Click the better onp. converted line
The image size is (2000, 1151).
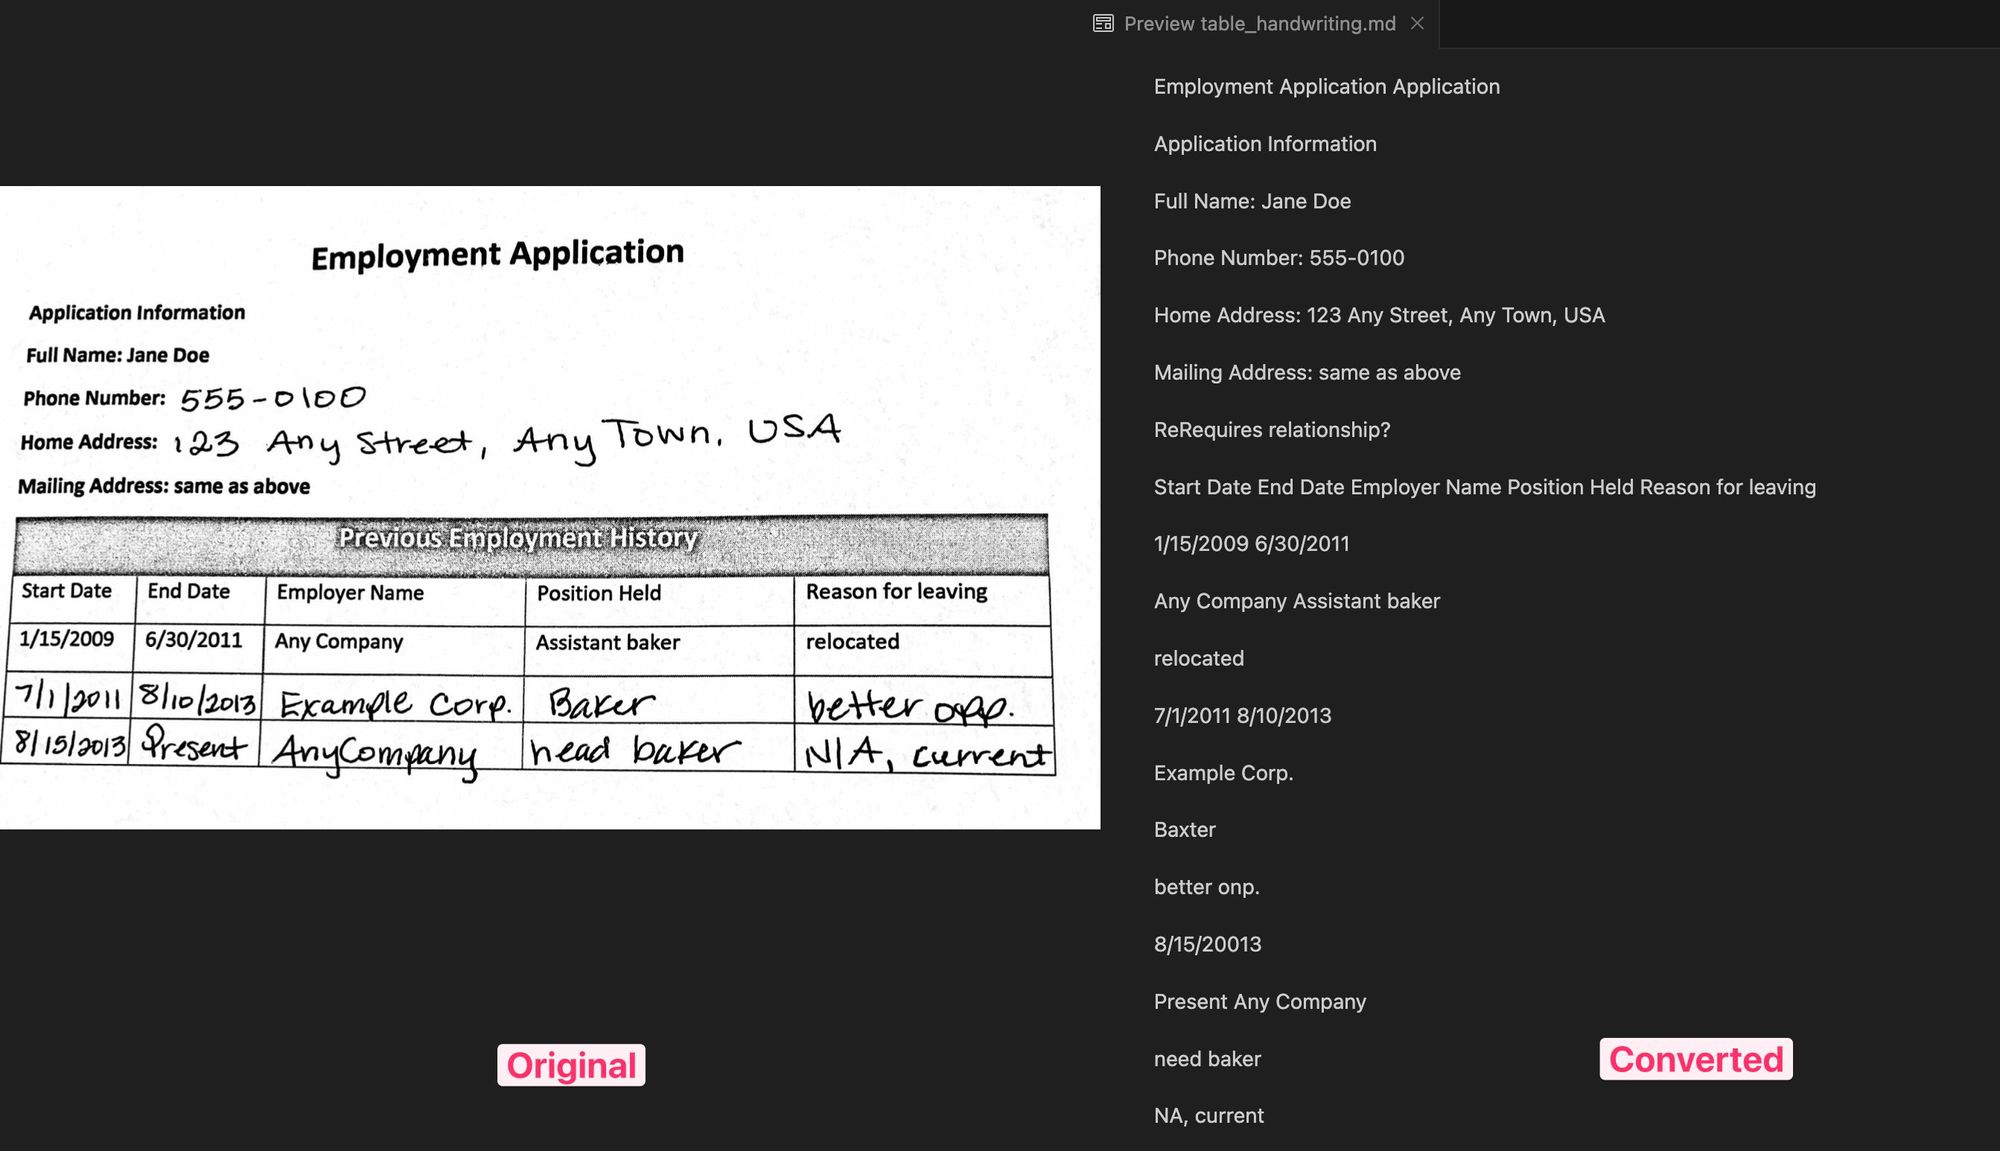click(x=1206, y=887)
